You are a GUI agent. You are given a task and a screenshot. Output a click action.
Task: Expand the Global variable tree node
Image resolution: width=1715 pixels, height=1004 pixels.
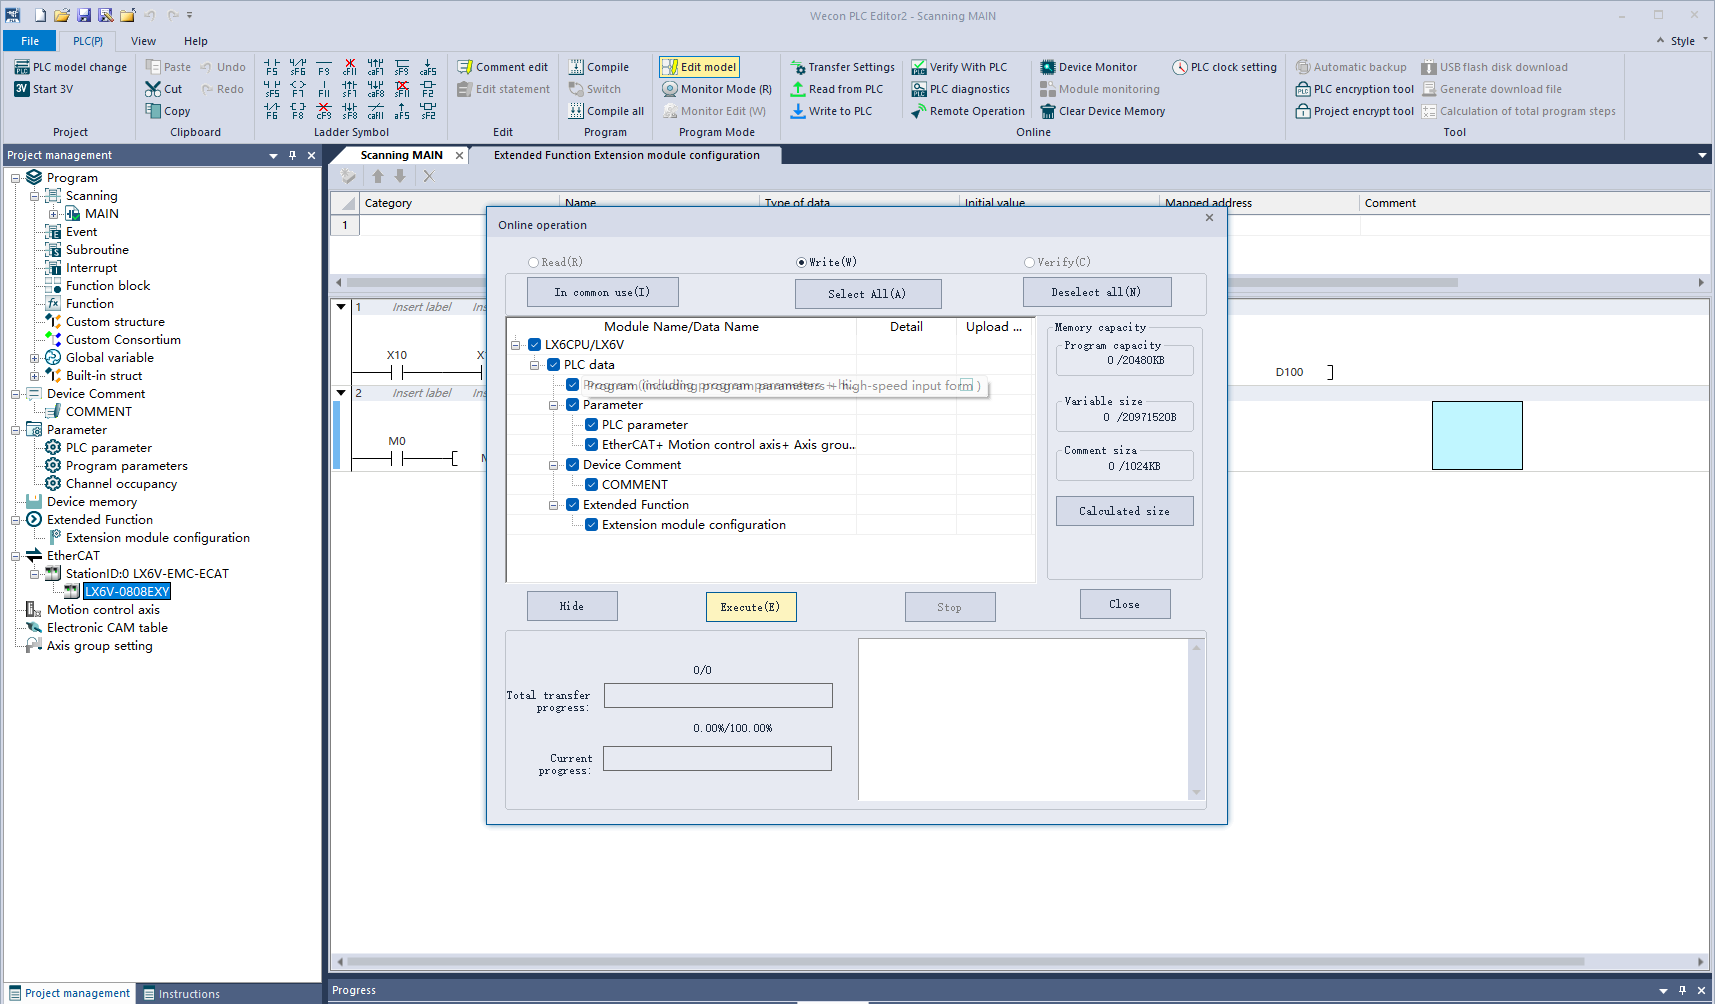point(35,358)
